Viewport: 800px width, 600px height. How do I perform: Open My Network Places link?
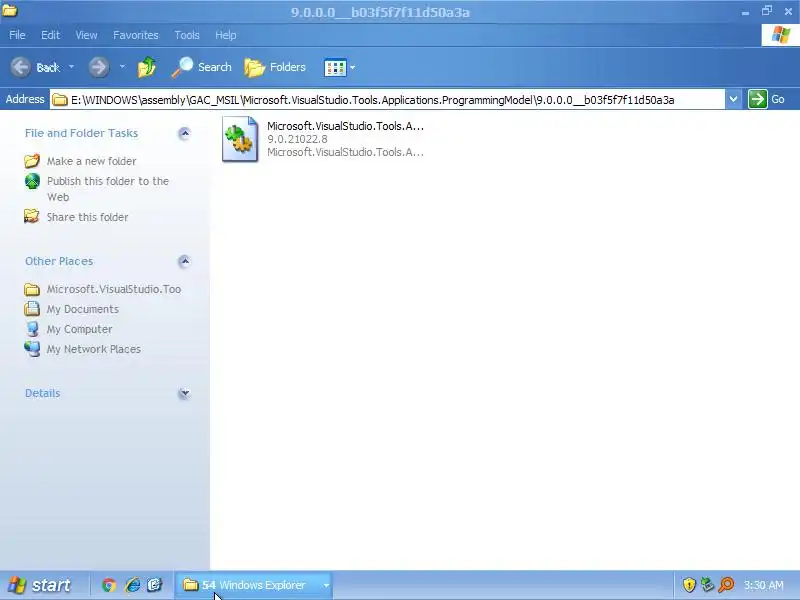click(94, 349)
